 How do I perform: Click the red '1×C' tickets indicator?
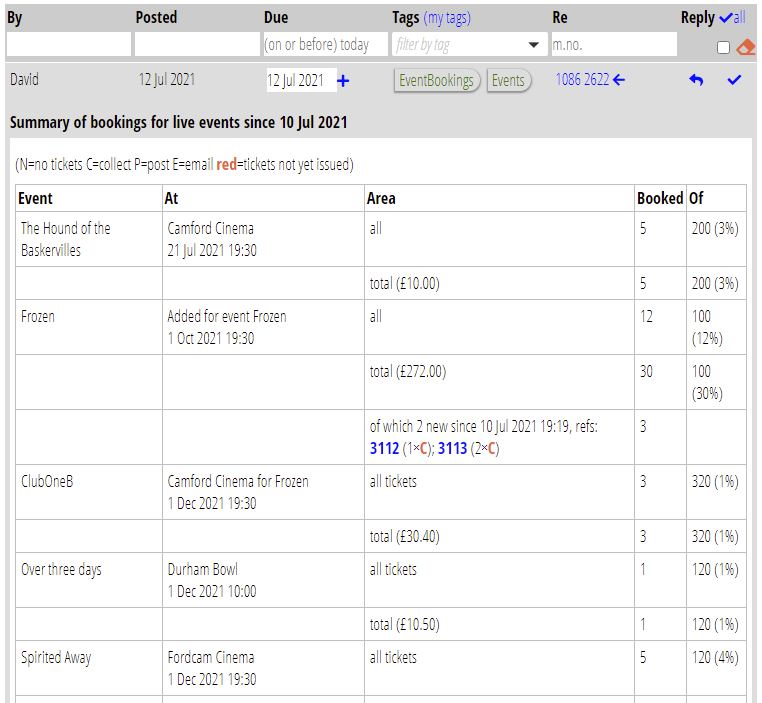pyautogui.click(x=417, y=448)
